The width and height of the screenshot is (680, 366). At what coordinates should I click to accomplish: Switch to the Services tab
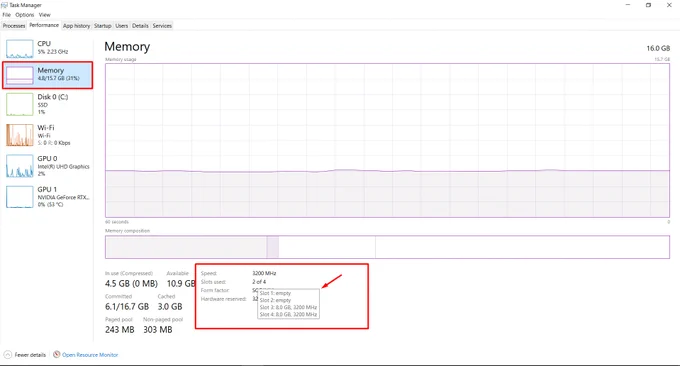[162, 26]
